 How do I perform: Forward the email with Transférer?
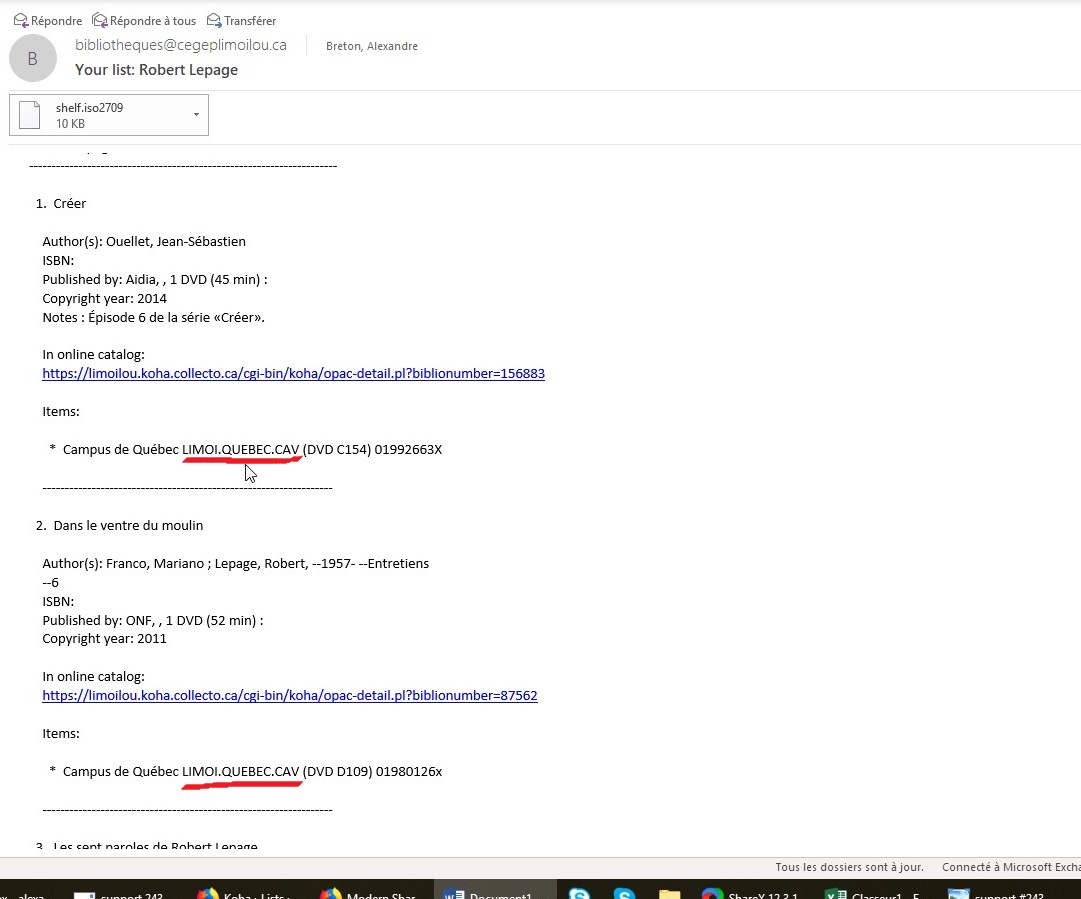coord(241,21)
